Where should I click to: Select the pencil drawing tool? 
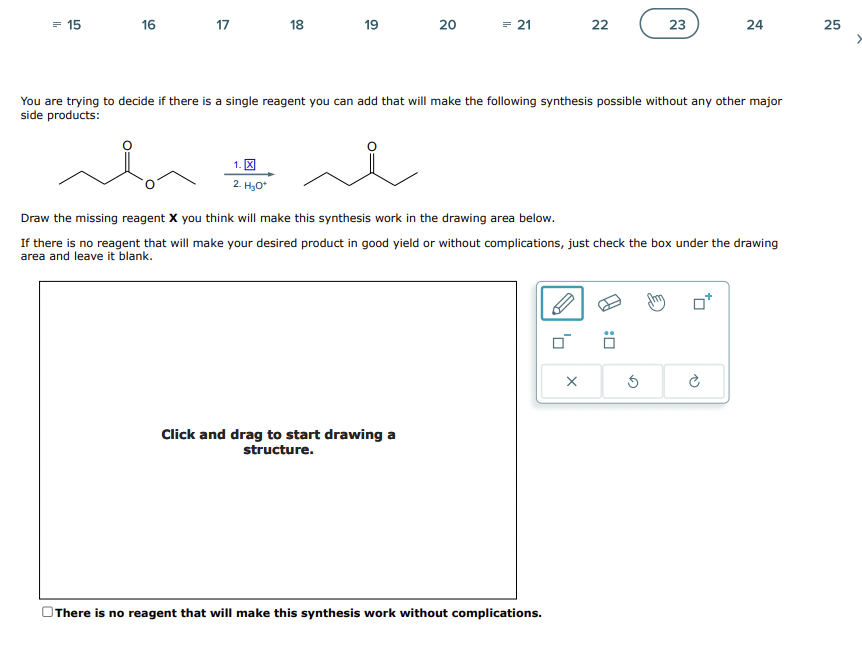562,303
